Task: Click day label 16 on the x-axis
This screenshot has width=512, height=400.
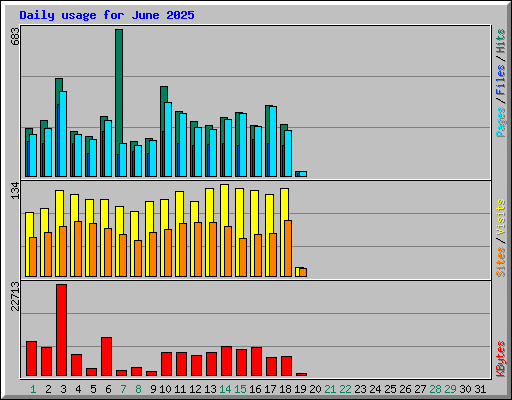Action: point(255,389)
